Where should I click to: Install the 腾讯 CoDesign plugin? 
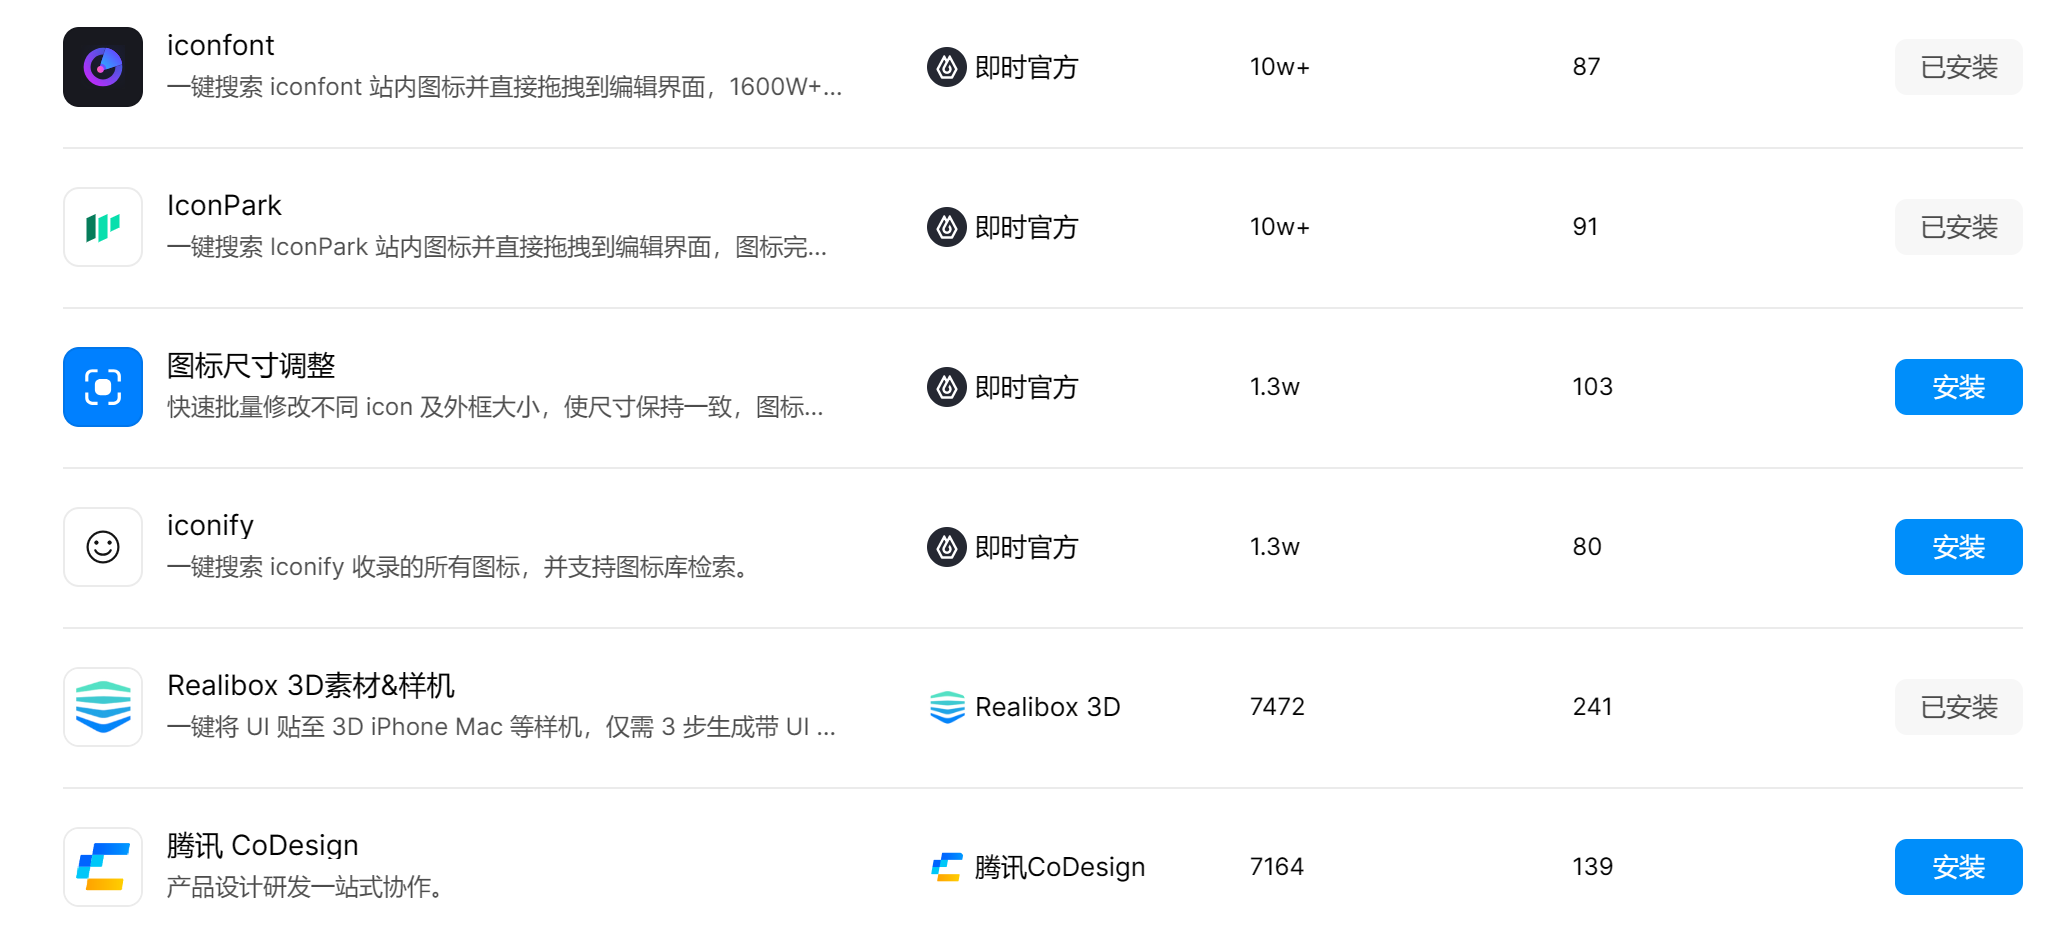(x=1958, y=867)
